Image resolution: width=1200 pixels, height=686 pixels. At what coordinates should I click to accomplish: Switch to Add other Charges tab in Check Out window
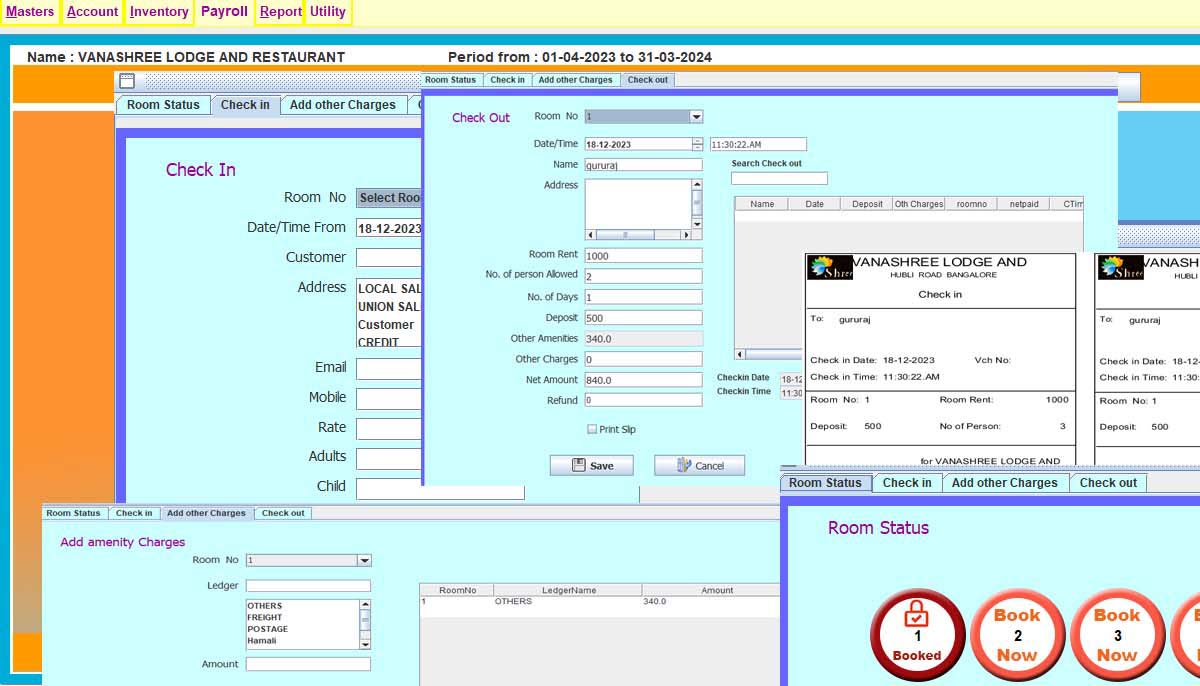click(x=575, y=80)
